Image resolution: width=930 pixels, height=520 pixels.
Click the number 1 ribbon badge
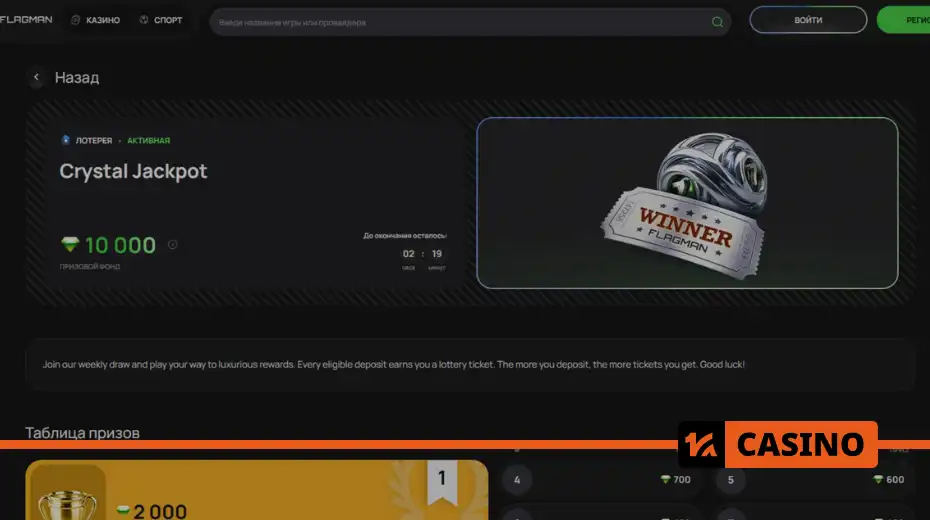[x=442, y=481]
